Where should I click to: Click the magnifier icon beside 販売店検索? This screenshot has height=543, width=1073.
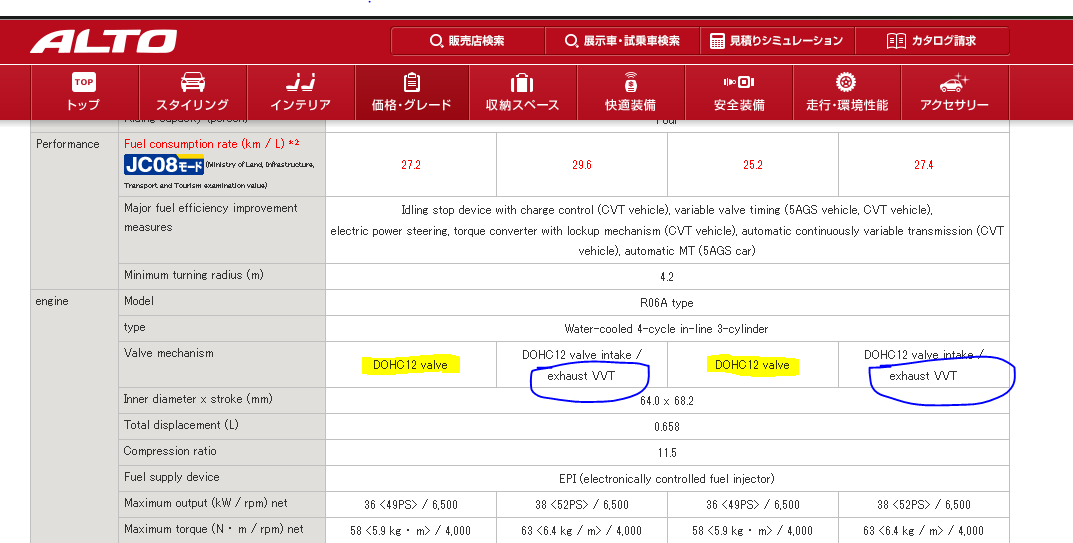[x=436, y=41]
